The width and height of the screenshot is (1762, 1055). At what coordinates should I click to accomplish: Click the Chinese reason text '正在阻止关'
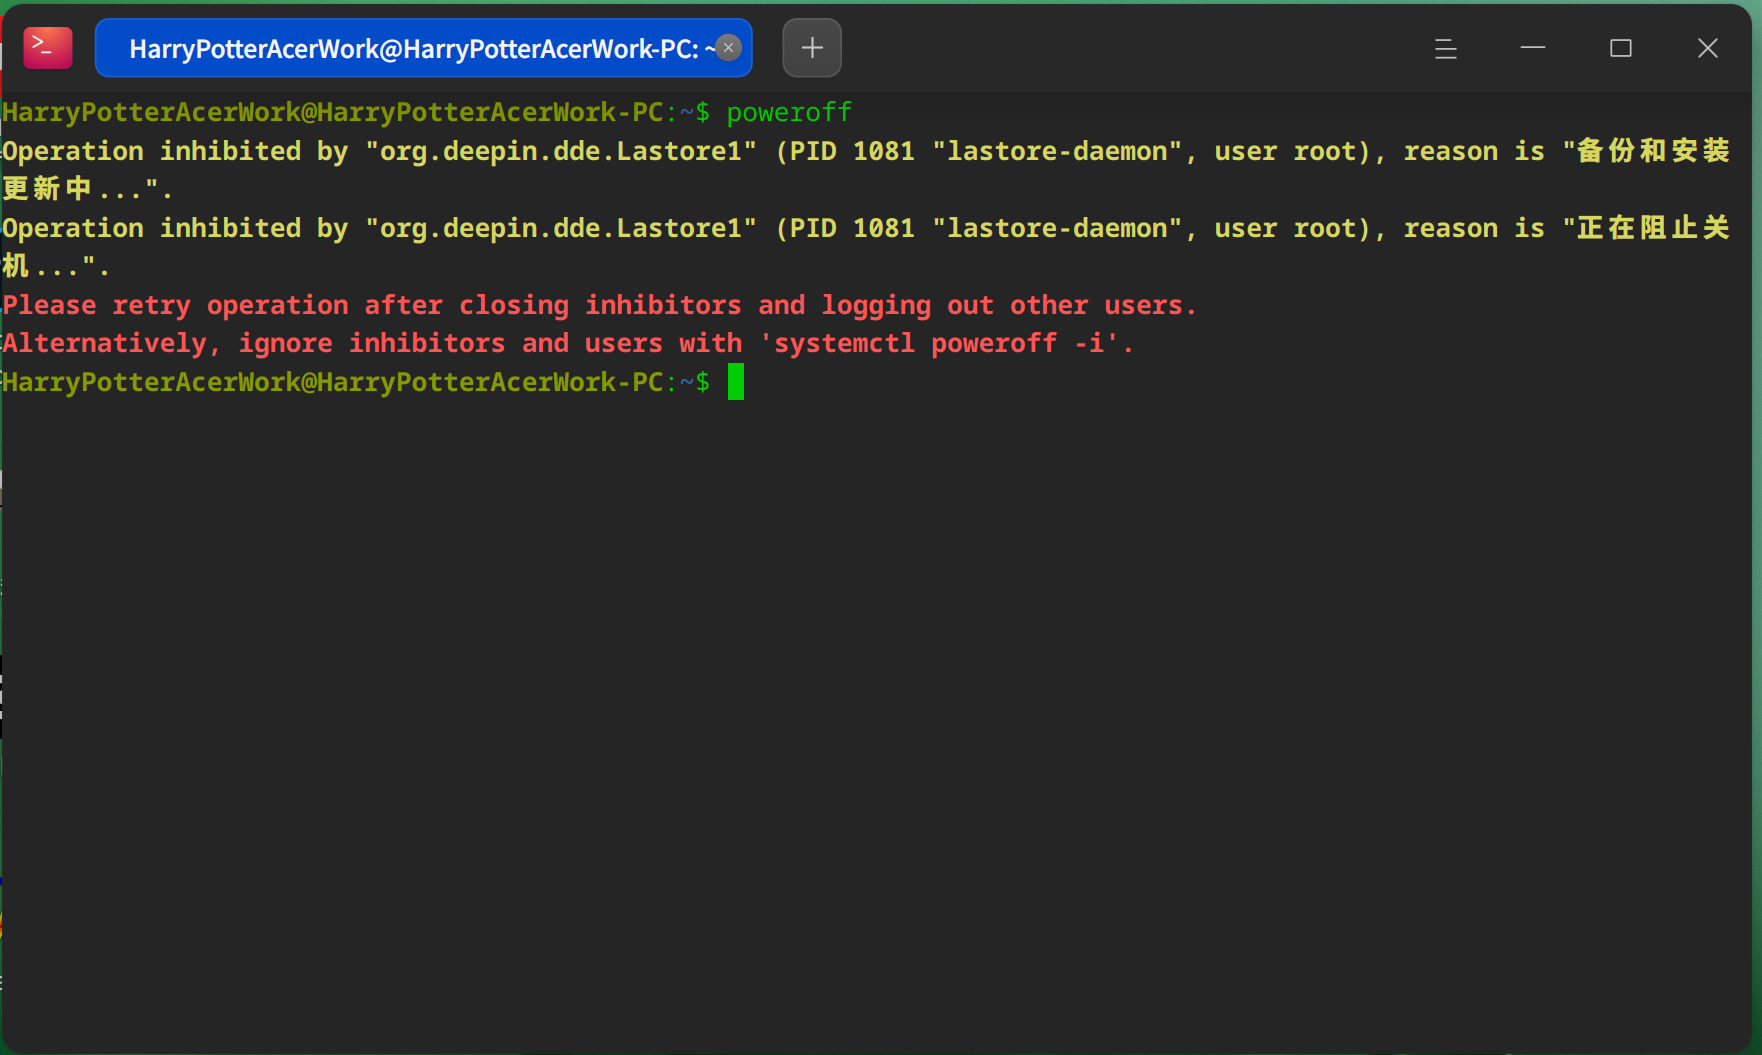pos(1653,228)
